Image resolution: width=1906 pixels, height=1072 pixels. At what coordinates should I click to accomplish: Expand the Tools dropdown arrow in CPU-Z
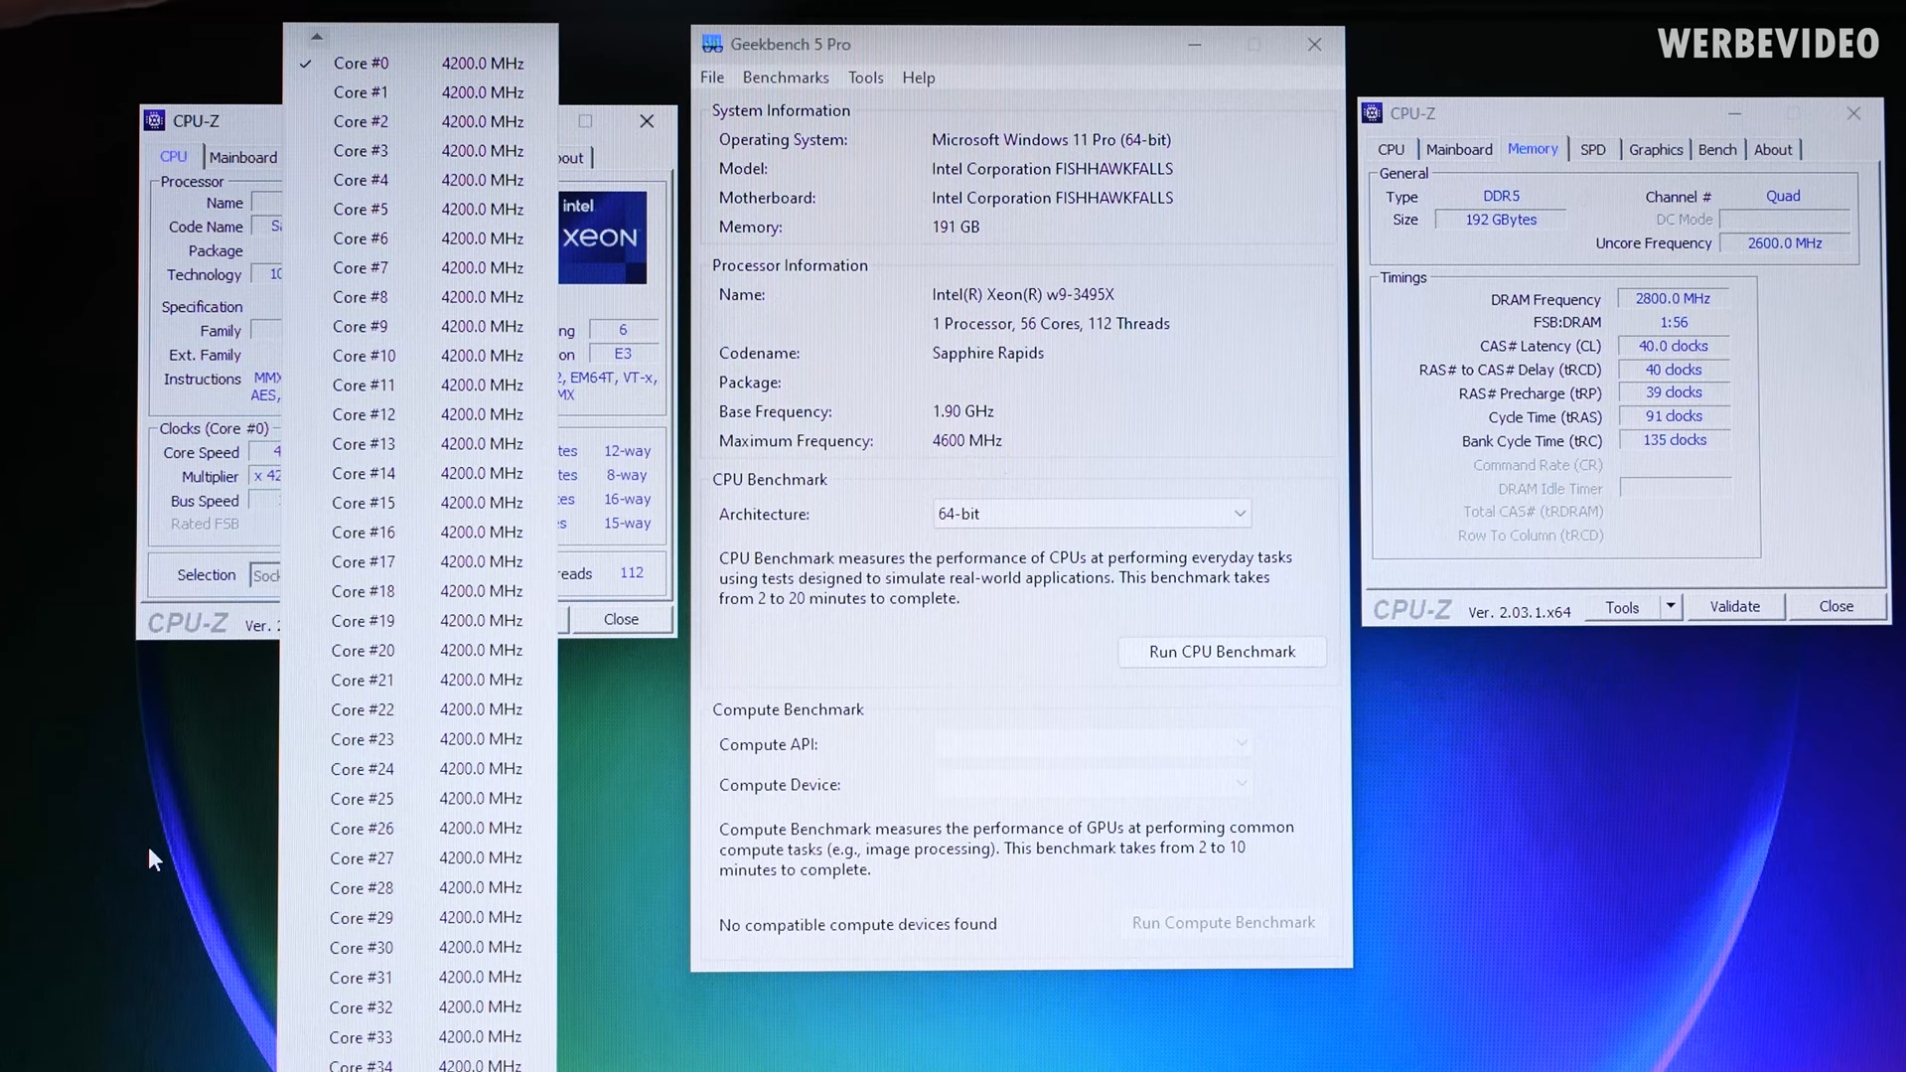coord(1670,607)
